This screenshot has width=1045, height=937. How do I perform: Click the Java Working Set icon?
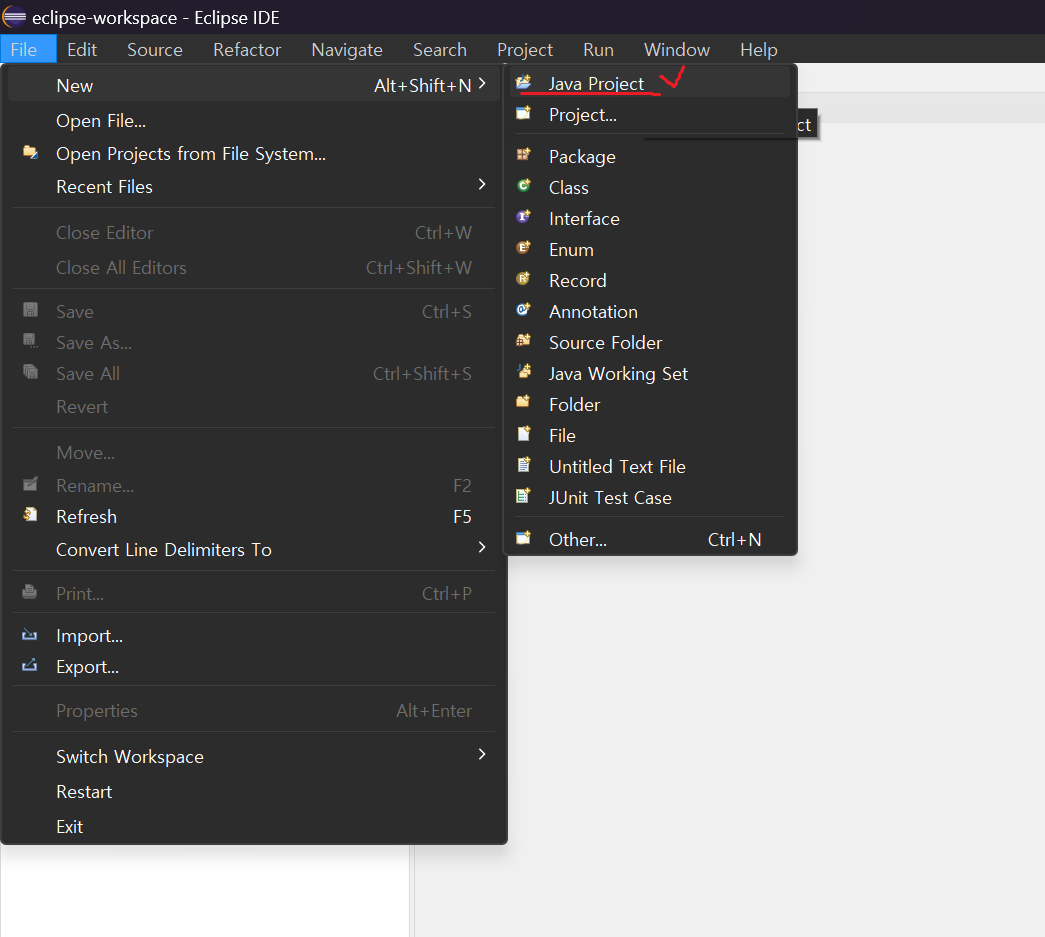click(x=524, y=371)
